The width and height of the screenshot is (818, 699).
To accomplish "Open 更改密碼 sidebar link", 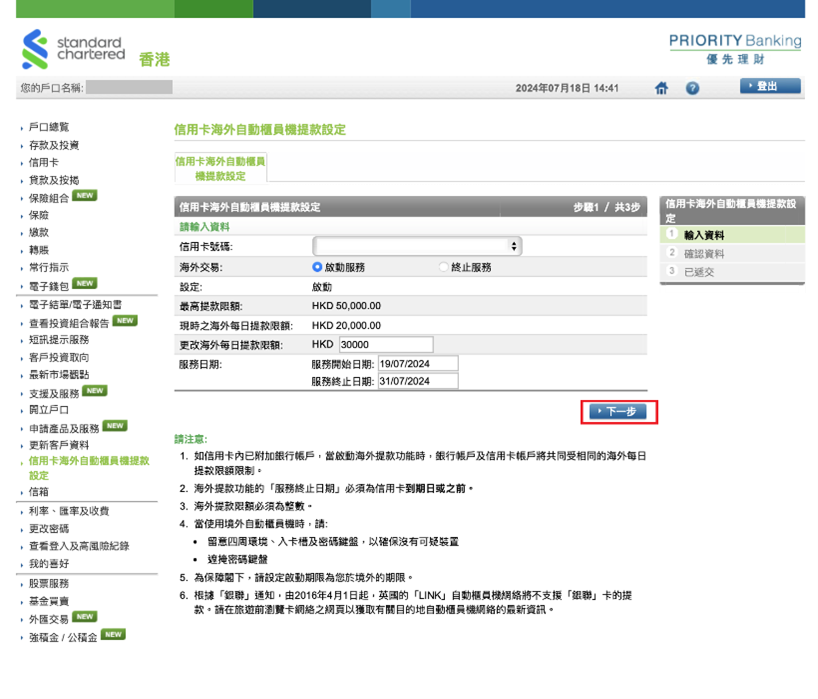I will pos(49,528).
